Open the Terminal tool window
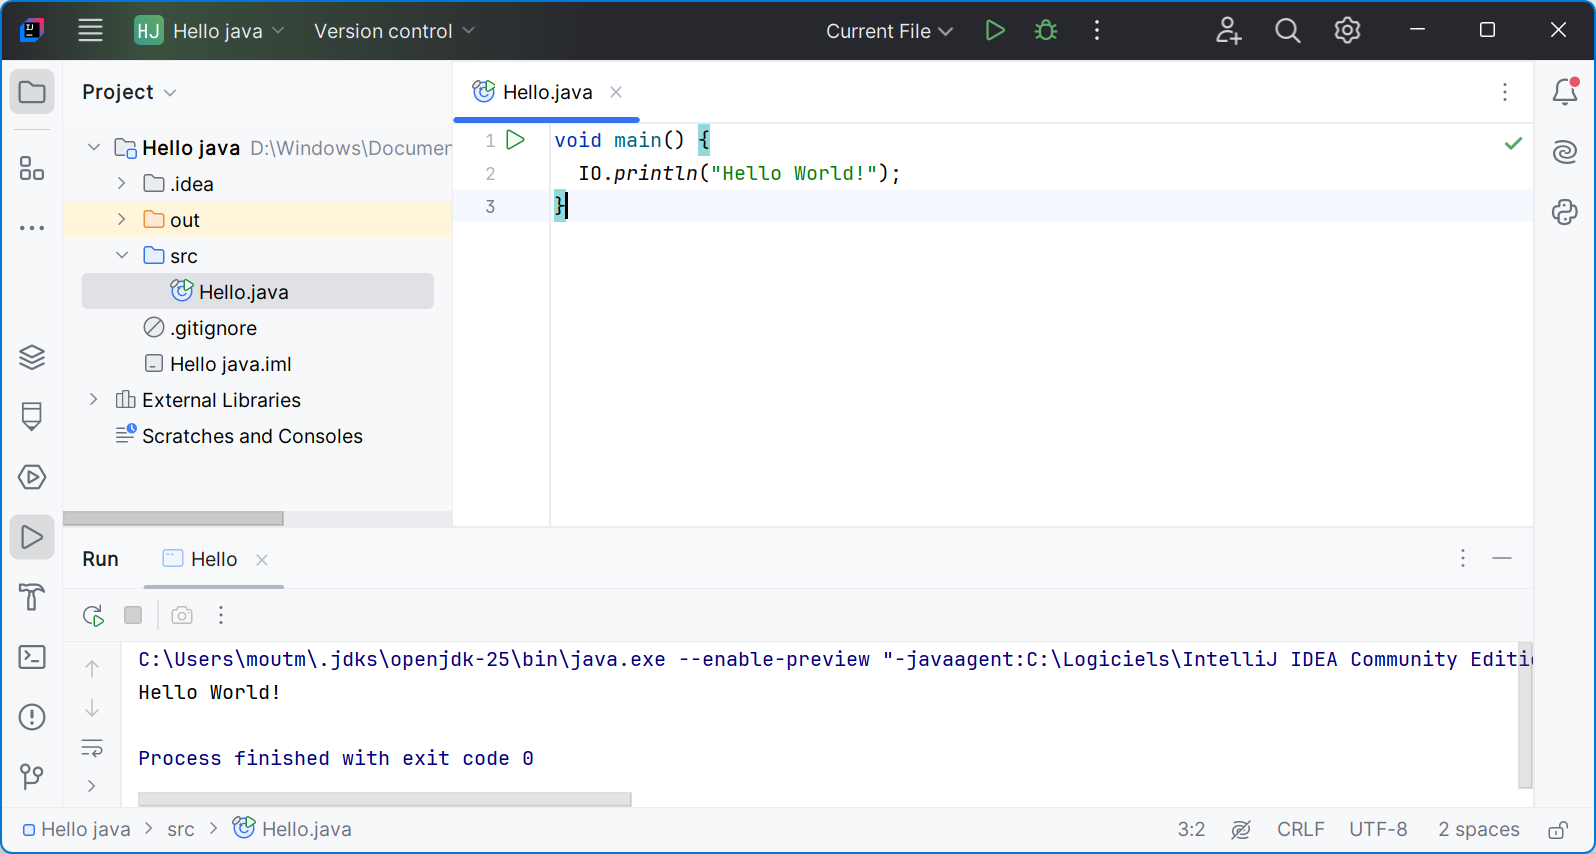 tap(32, 657)
